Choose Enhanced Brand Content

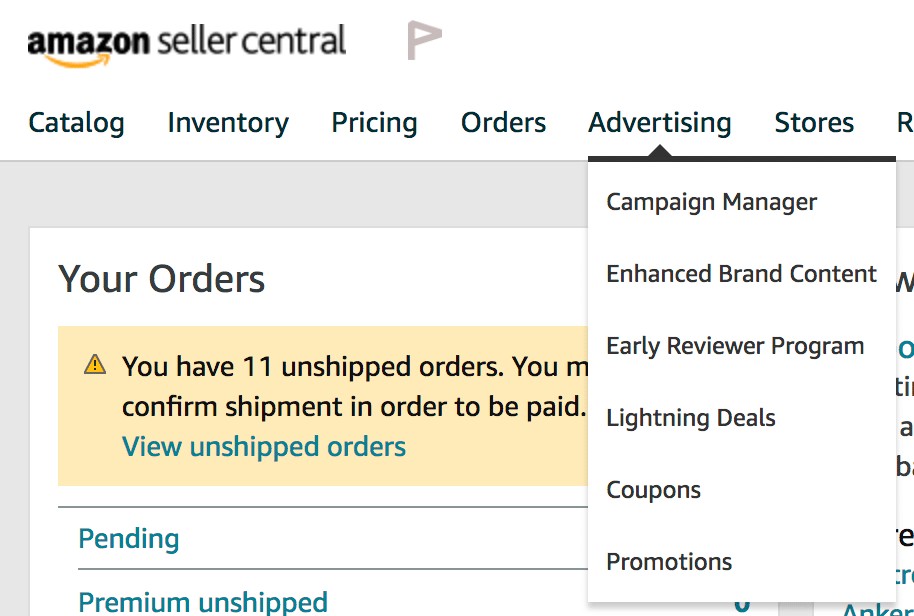click(x=741, y=274)
